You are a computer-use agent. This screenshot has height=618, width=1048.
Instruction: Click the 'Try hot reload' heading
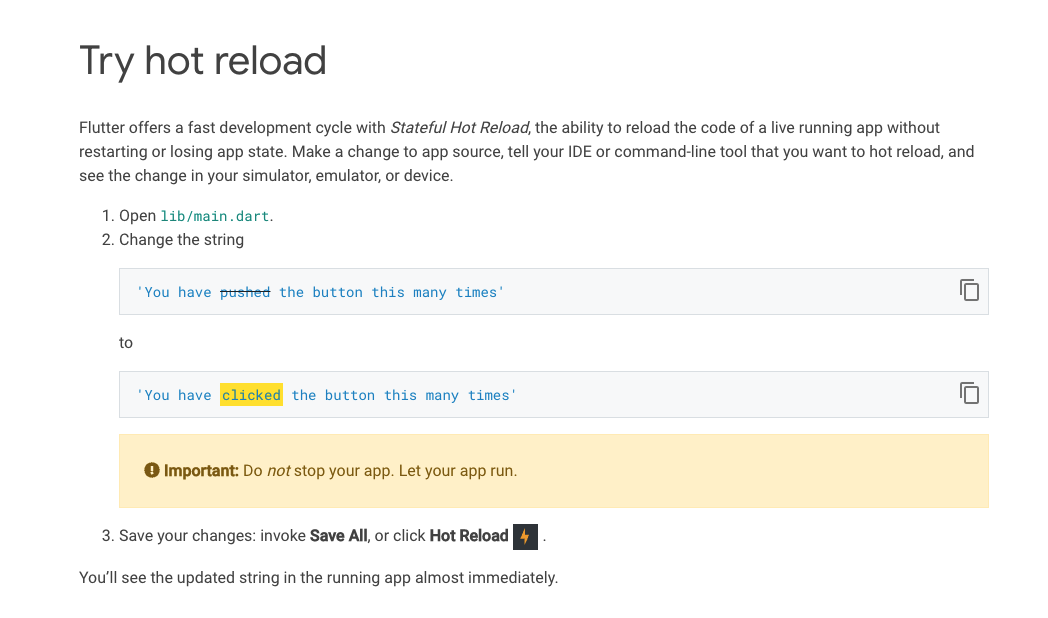pyautogui.click(x=203, y=61)
